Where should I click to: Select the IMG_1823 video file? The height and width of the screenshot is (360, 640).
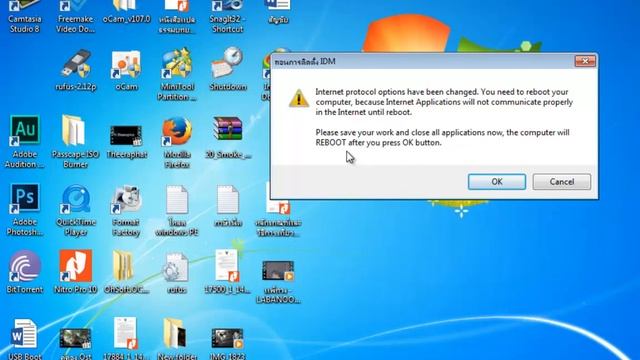point(227,343)
